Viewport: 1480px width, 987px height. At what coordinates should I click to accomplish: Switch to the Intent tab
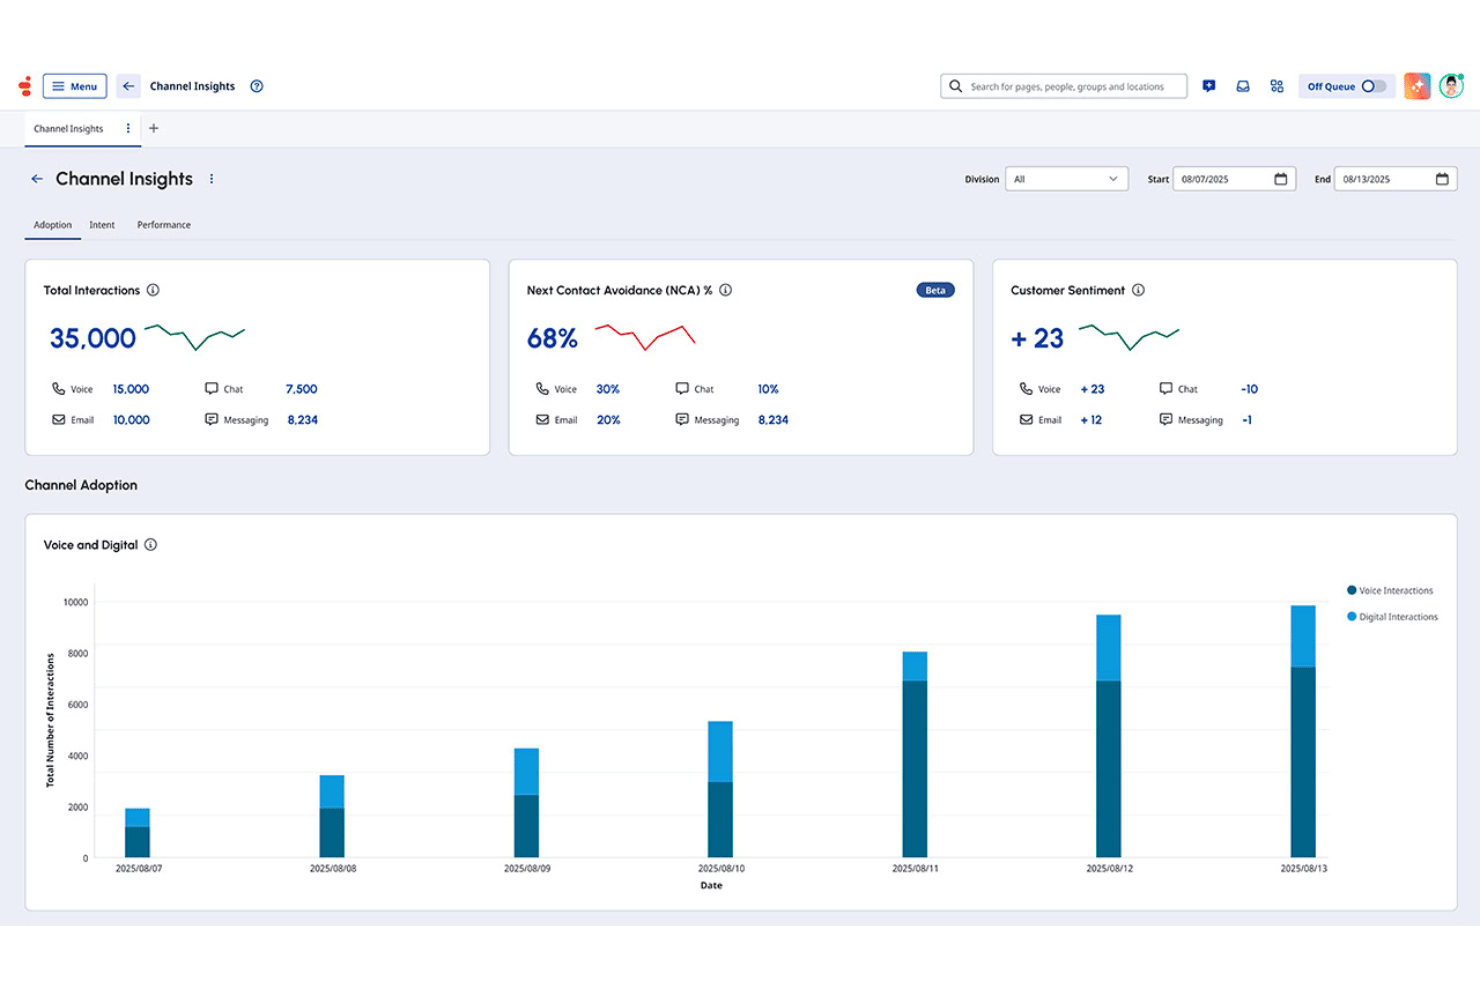pos(102,225)
